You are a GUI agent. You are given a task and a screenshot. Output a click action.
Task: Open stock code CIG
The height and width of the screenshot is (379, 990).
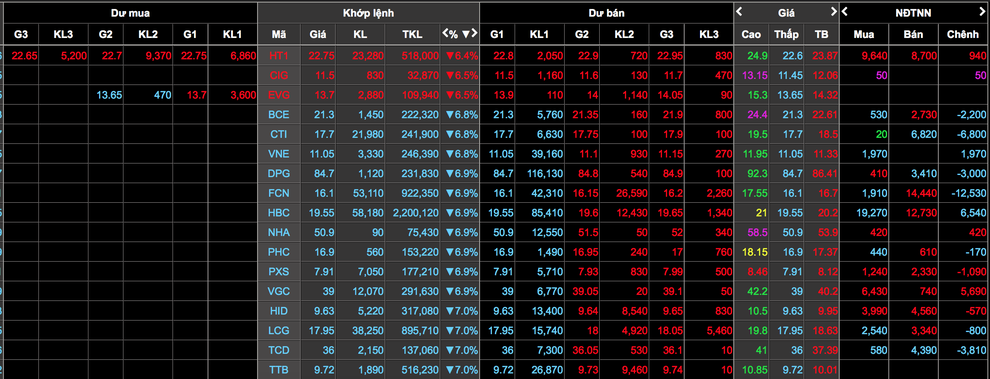[278, 75]
